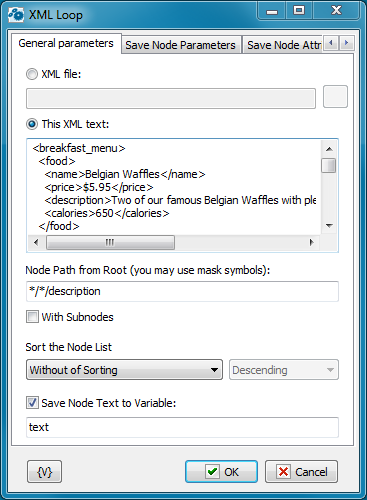Open the Without of Sorting dropdown
The image size is (367, 500).
[x=124, y=370]
